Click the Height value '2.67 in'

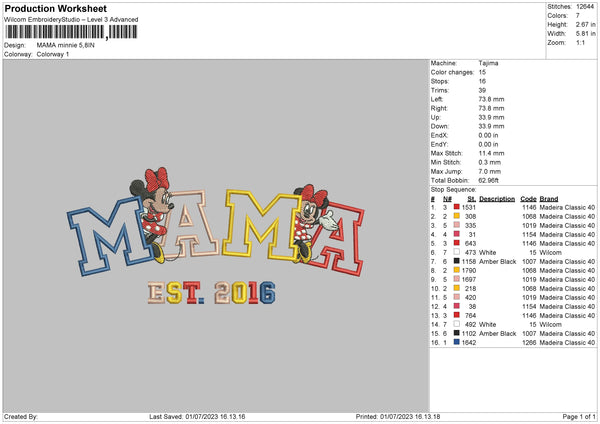(586, 24)
